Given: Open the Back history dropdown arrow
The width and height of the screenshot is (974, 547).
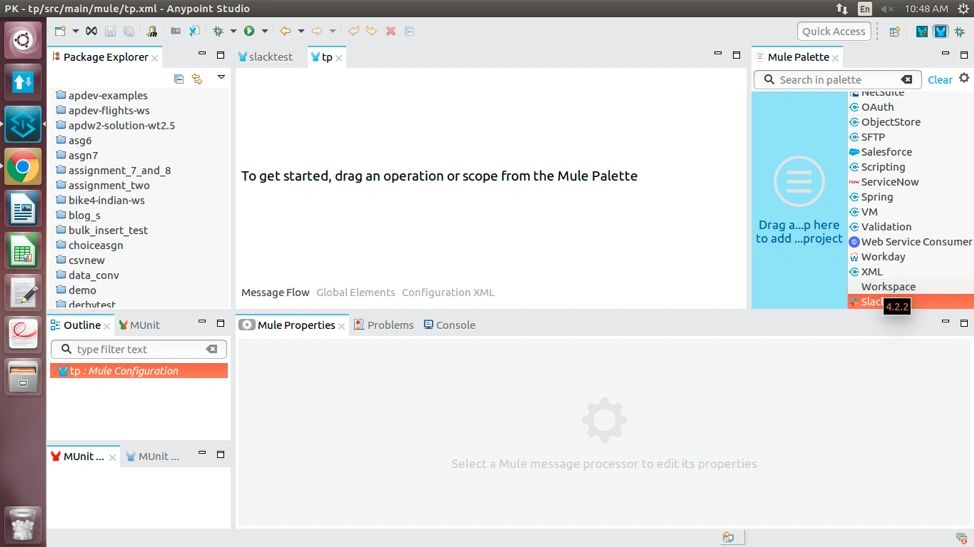Looking at the screenshot, I should coord(301,31).
